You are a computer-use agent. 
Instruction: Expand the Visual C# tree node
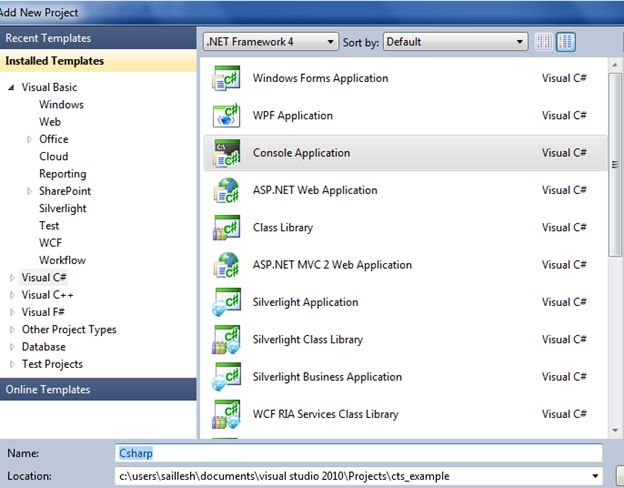point(12,278)
